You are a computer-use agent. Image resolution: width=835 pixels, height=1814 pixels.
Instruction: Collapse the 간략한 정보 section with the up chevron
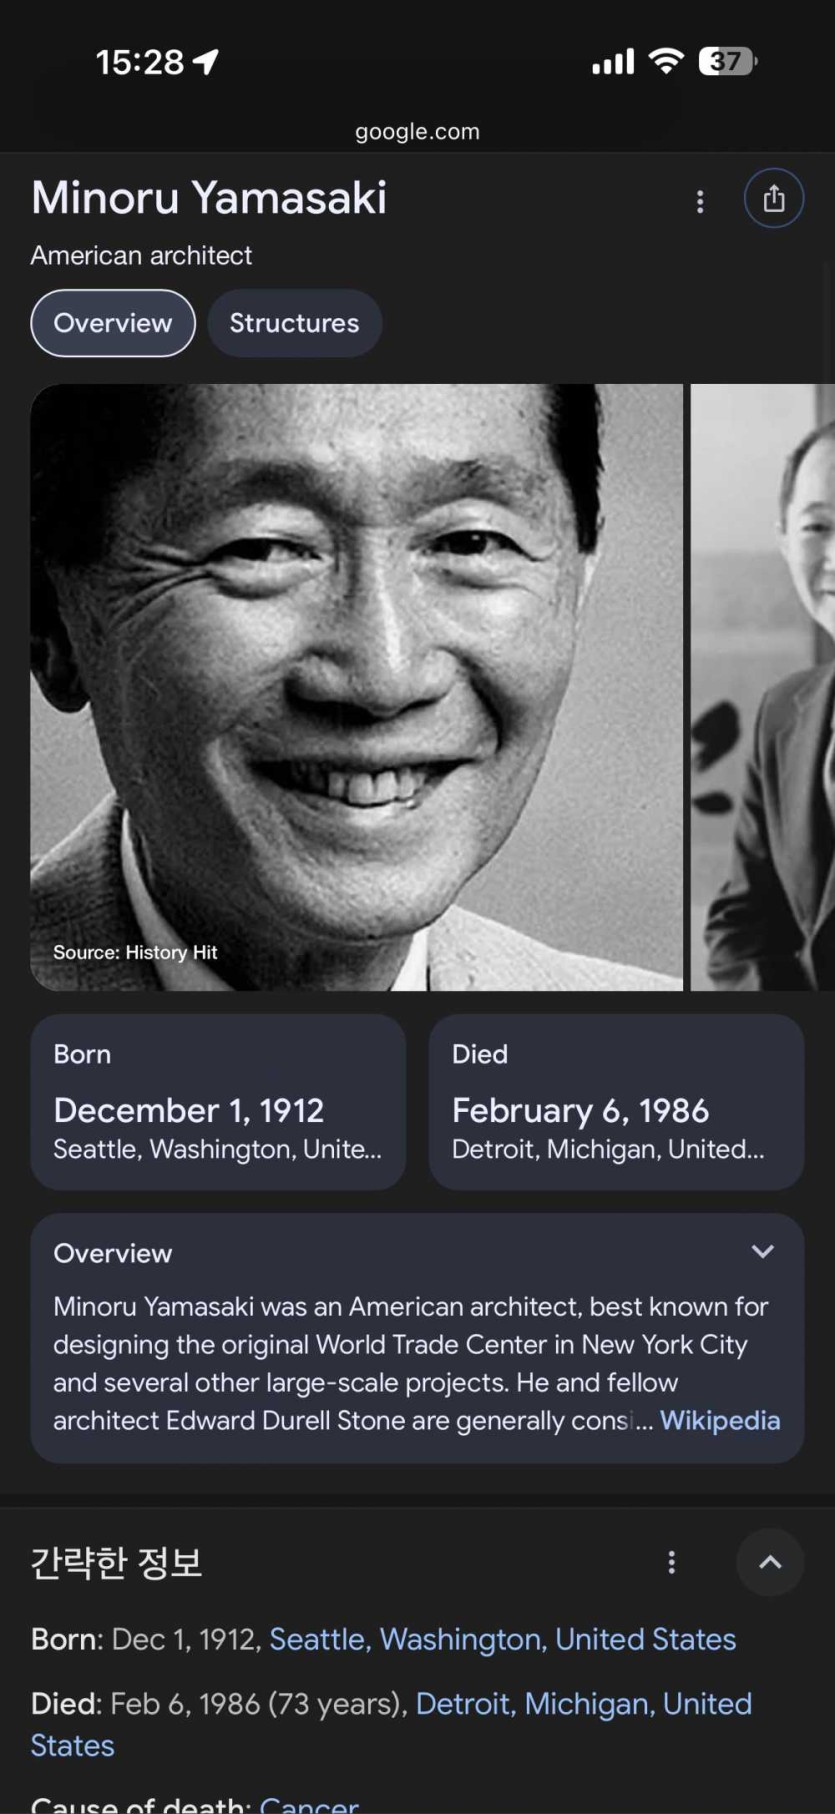(770, 1562)
